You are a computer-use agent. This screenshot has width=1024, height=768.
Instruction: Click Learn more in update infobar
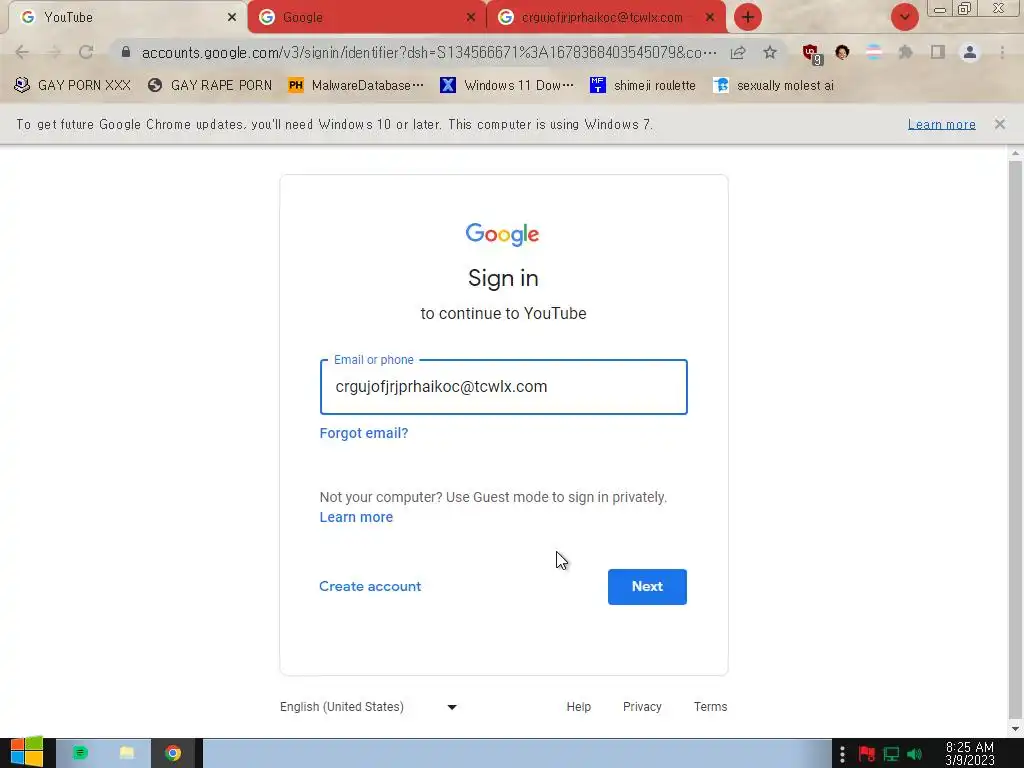(x=941, y=124)
